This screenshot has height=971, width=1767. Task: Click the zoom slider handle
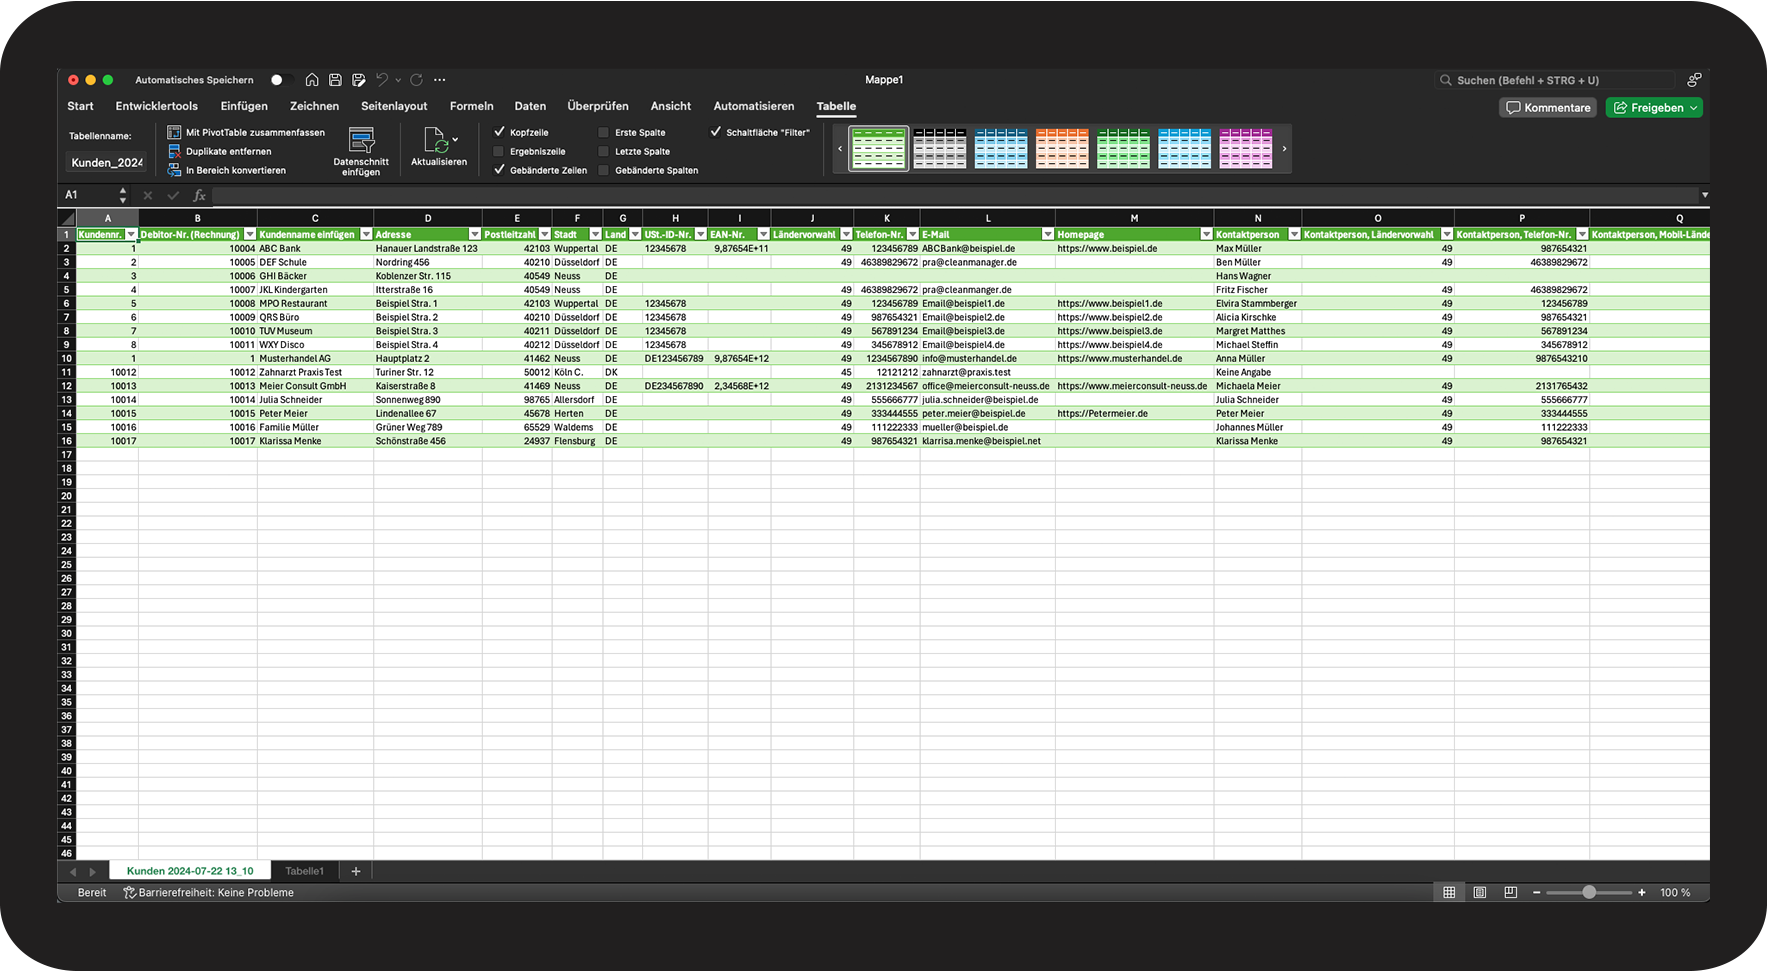(1589, 892)
